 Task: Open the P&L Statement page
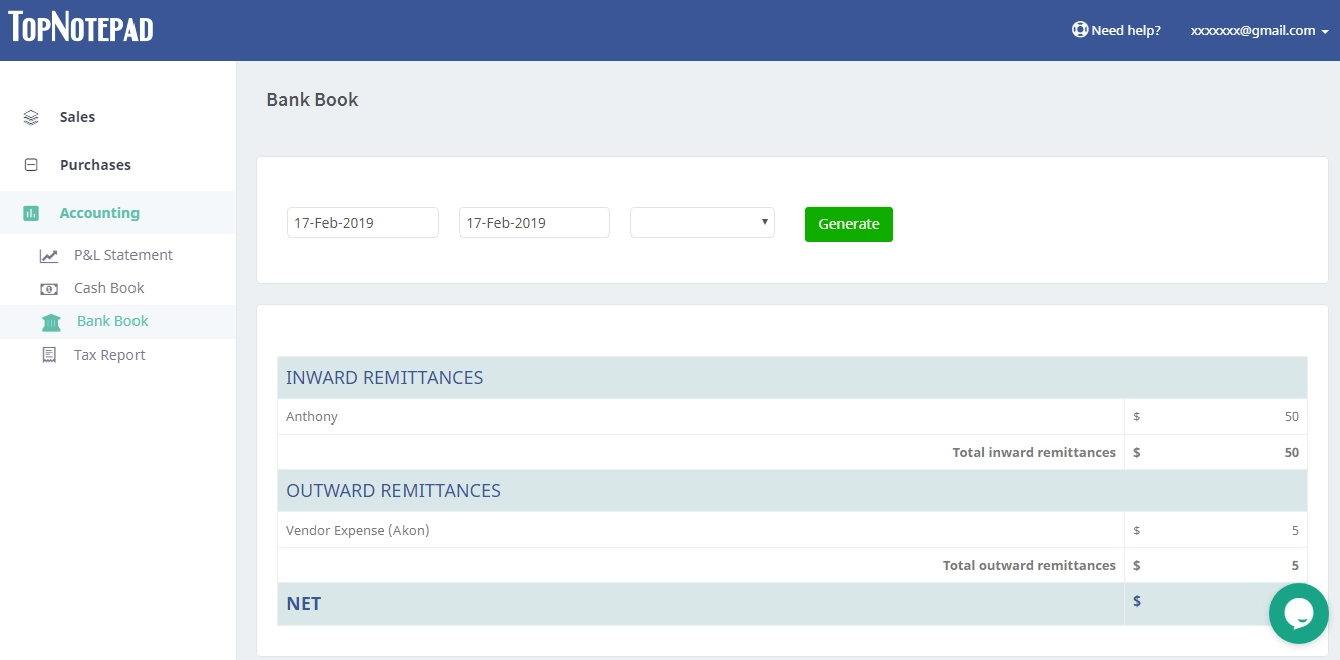[x=123, y=255]
